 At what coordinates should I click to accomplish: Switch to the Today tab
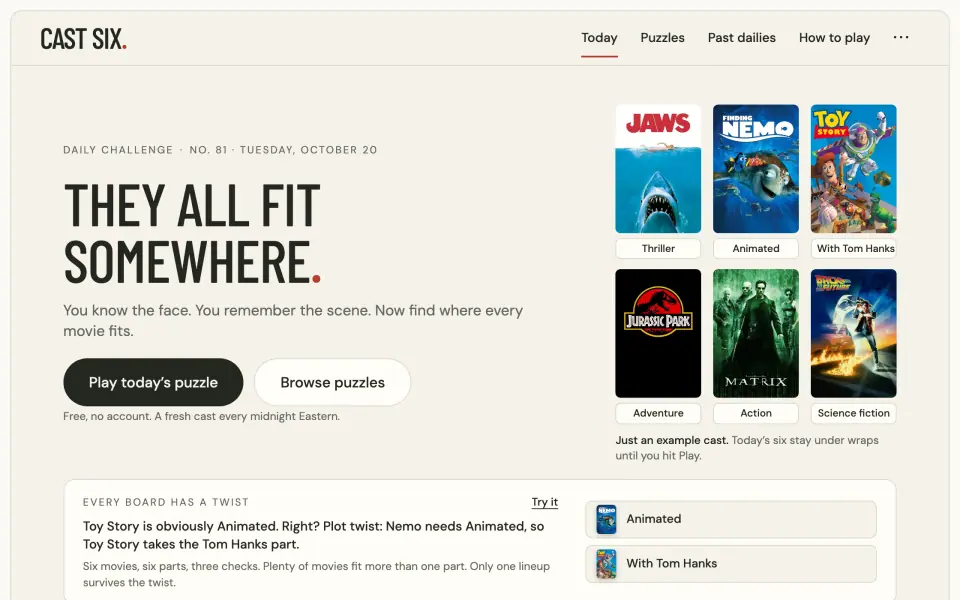599,38
